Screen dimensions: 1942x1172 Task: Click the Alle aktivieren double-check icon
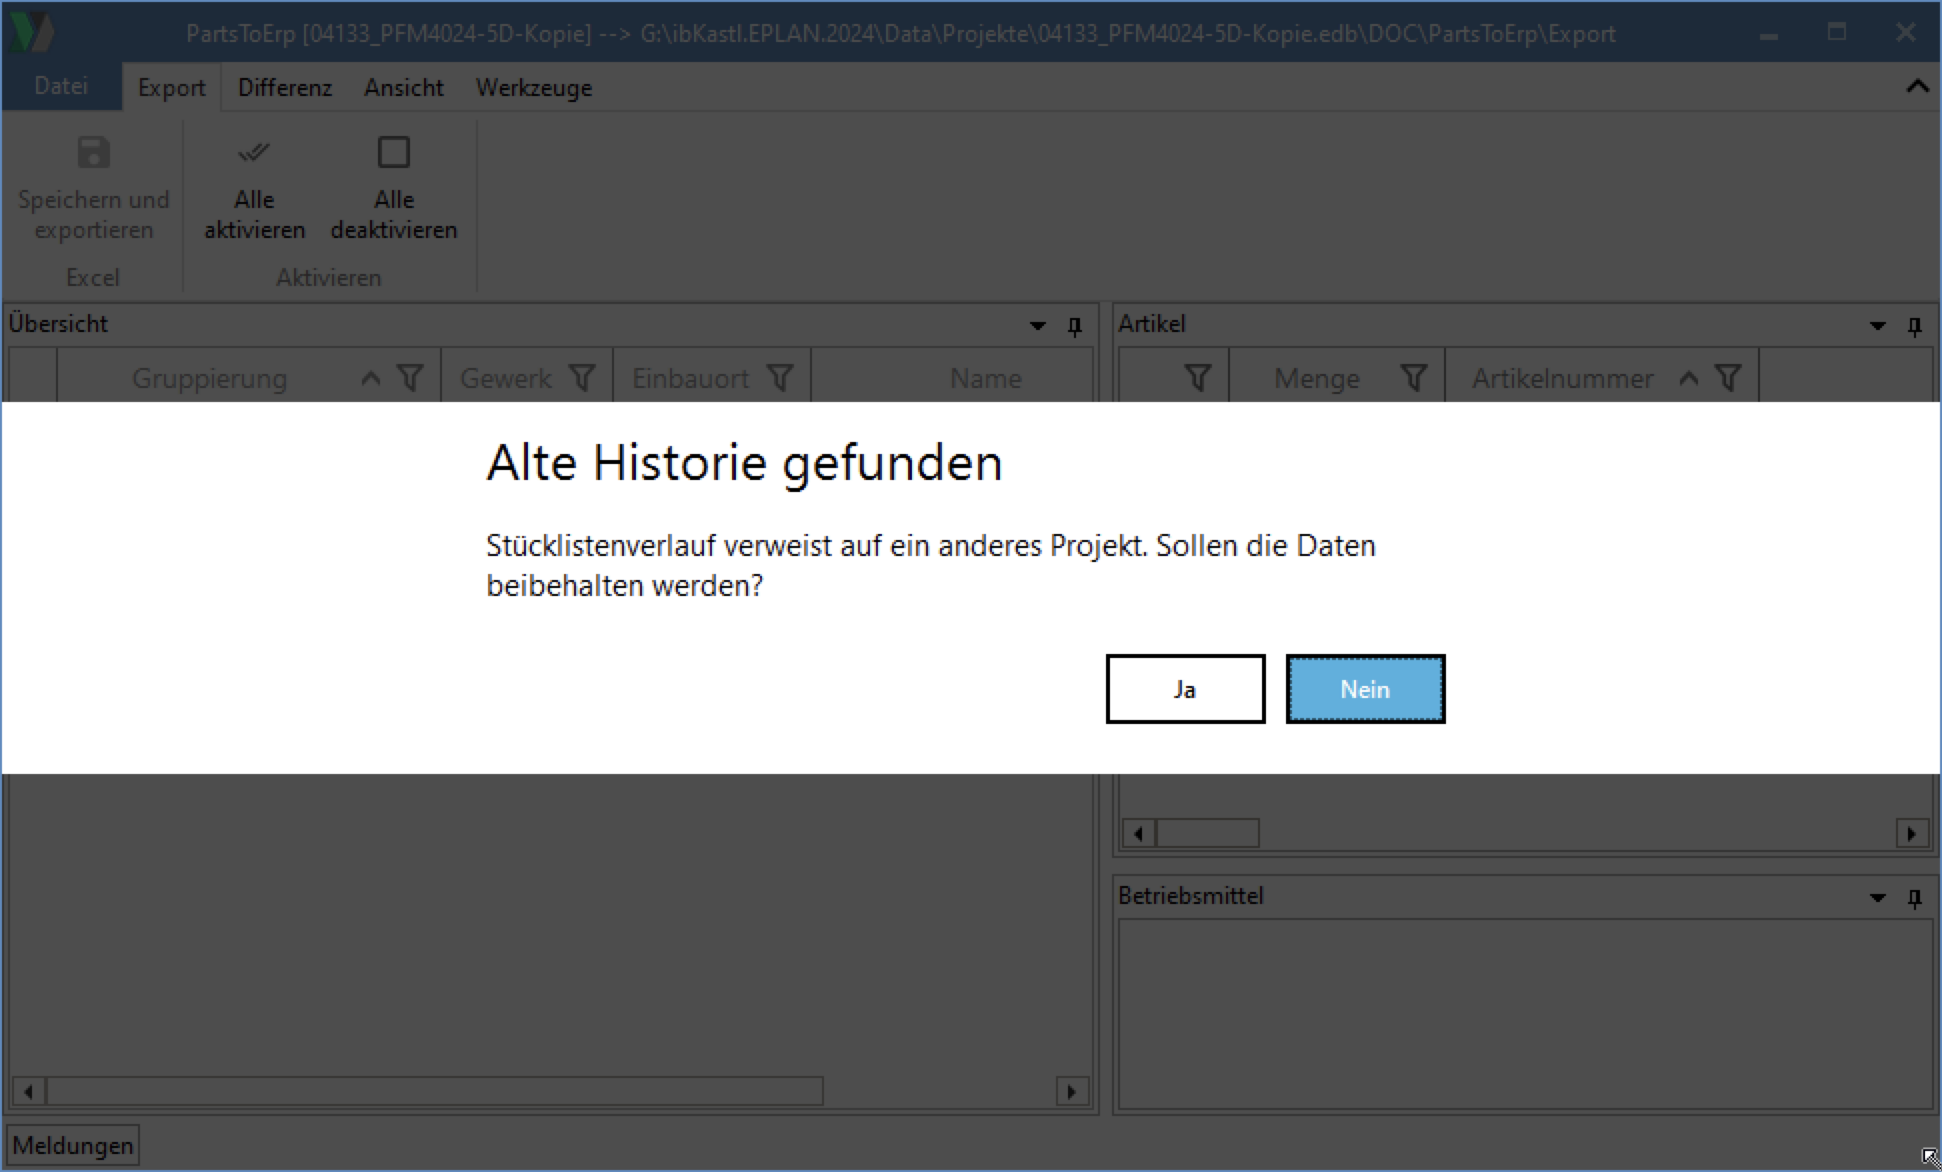254,153
